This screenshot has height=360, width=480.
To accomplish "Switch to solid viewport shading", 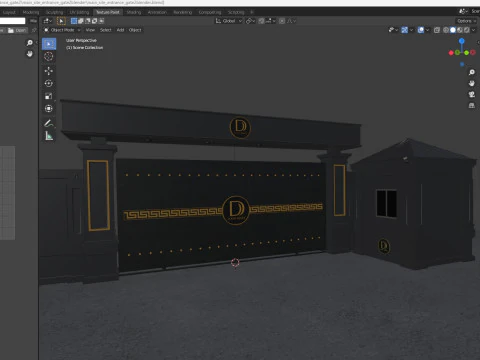I will tap(453, 30).
